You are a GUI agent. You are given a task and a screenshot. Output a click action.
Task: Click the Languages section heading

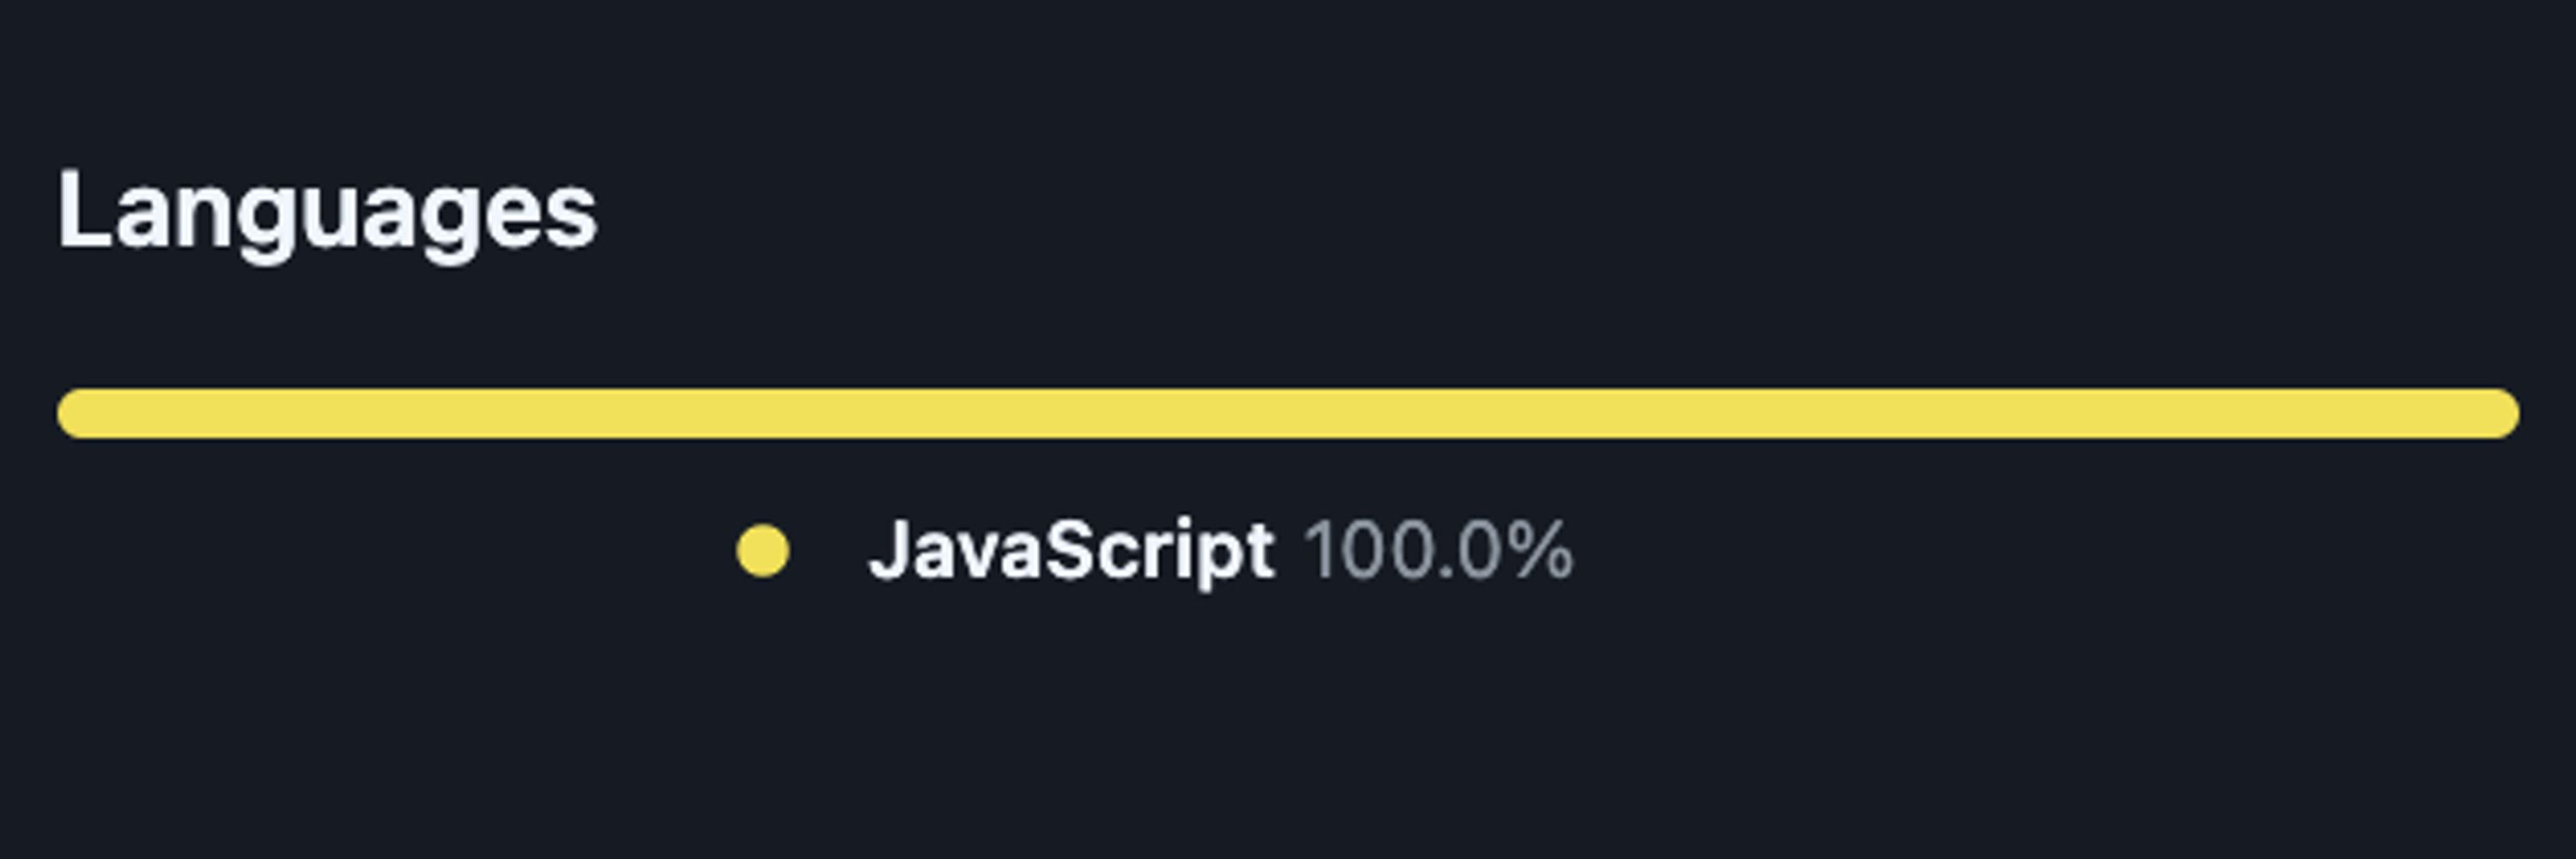pyautogui.click(x=327, y=213)
